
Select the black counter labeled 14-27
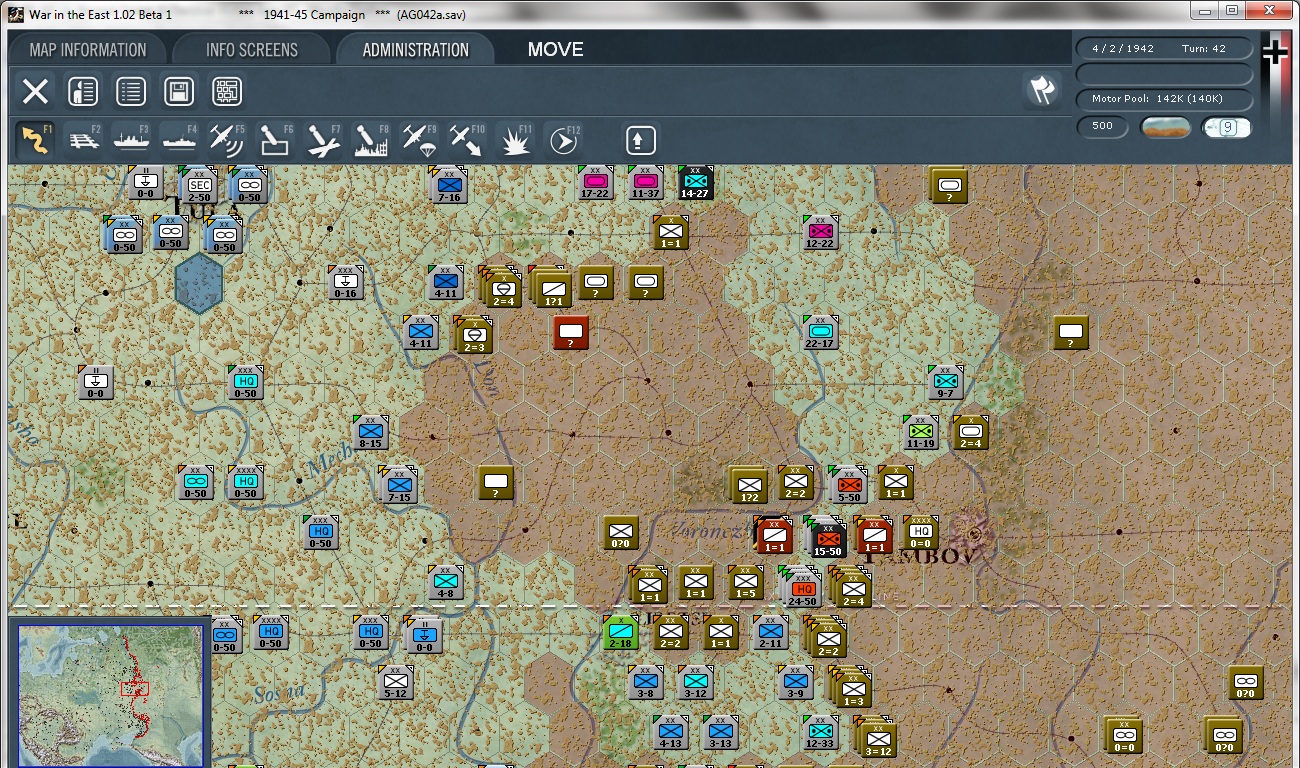coord(695,182)
